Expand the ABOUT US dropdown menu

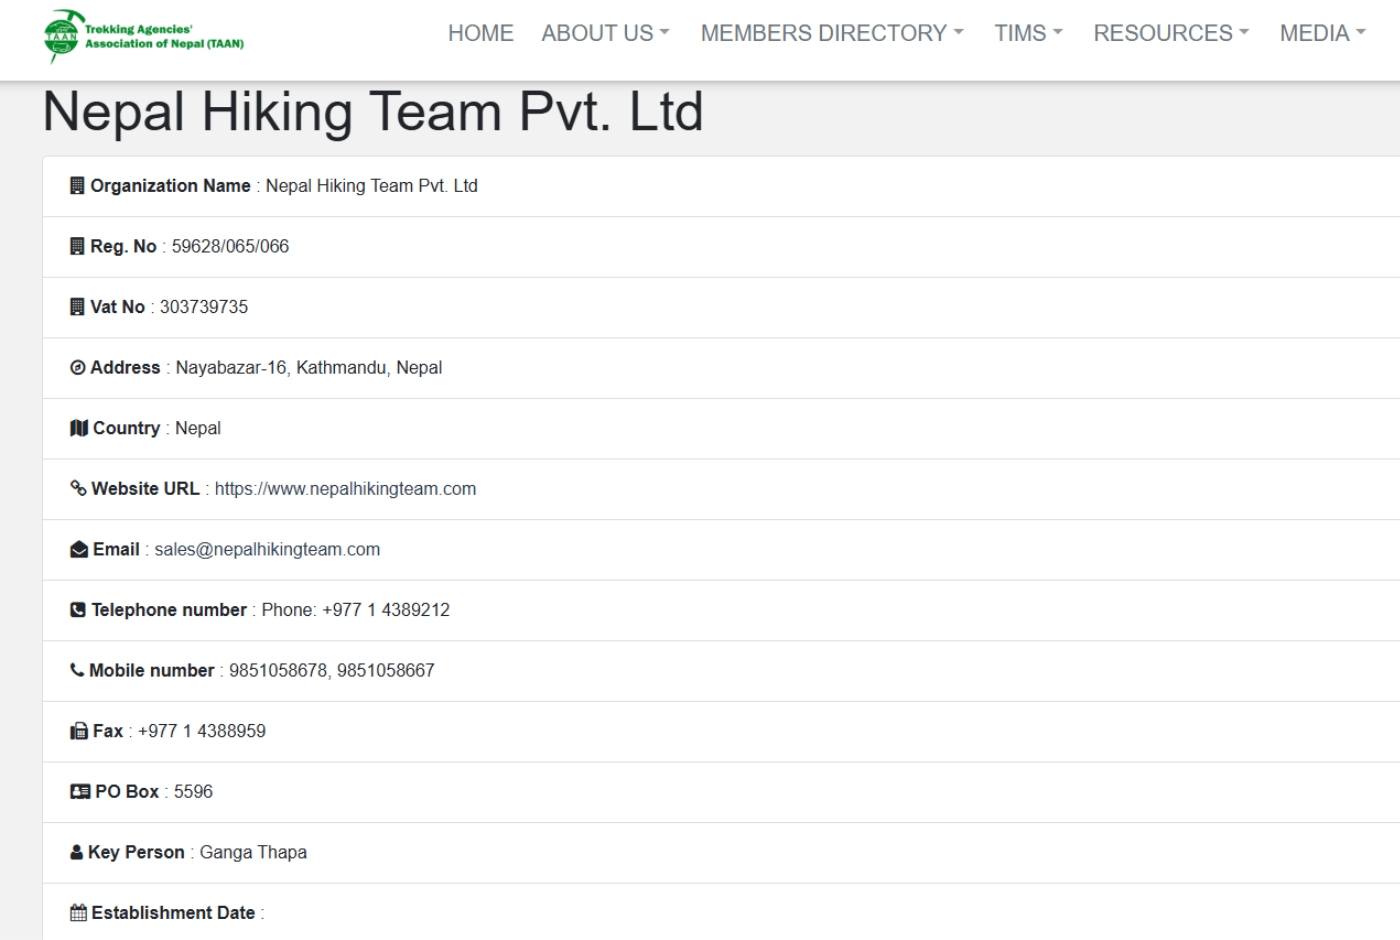click(605, 33)
